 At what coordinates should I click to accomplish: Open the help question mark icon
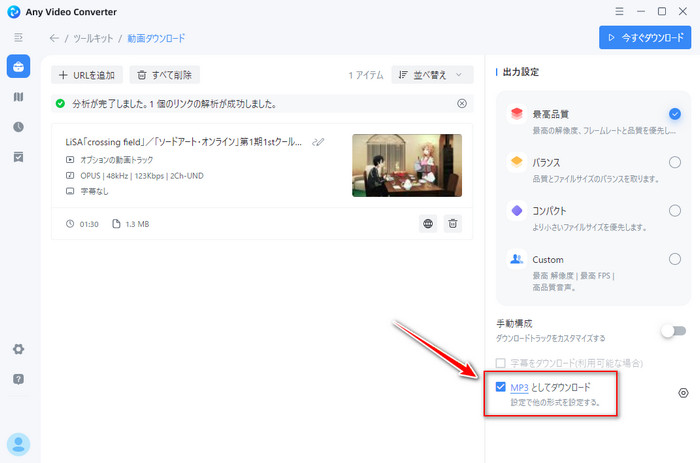tap(18, 379)
